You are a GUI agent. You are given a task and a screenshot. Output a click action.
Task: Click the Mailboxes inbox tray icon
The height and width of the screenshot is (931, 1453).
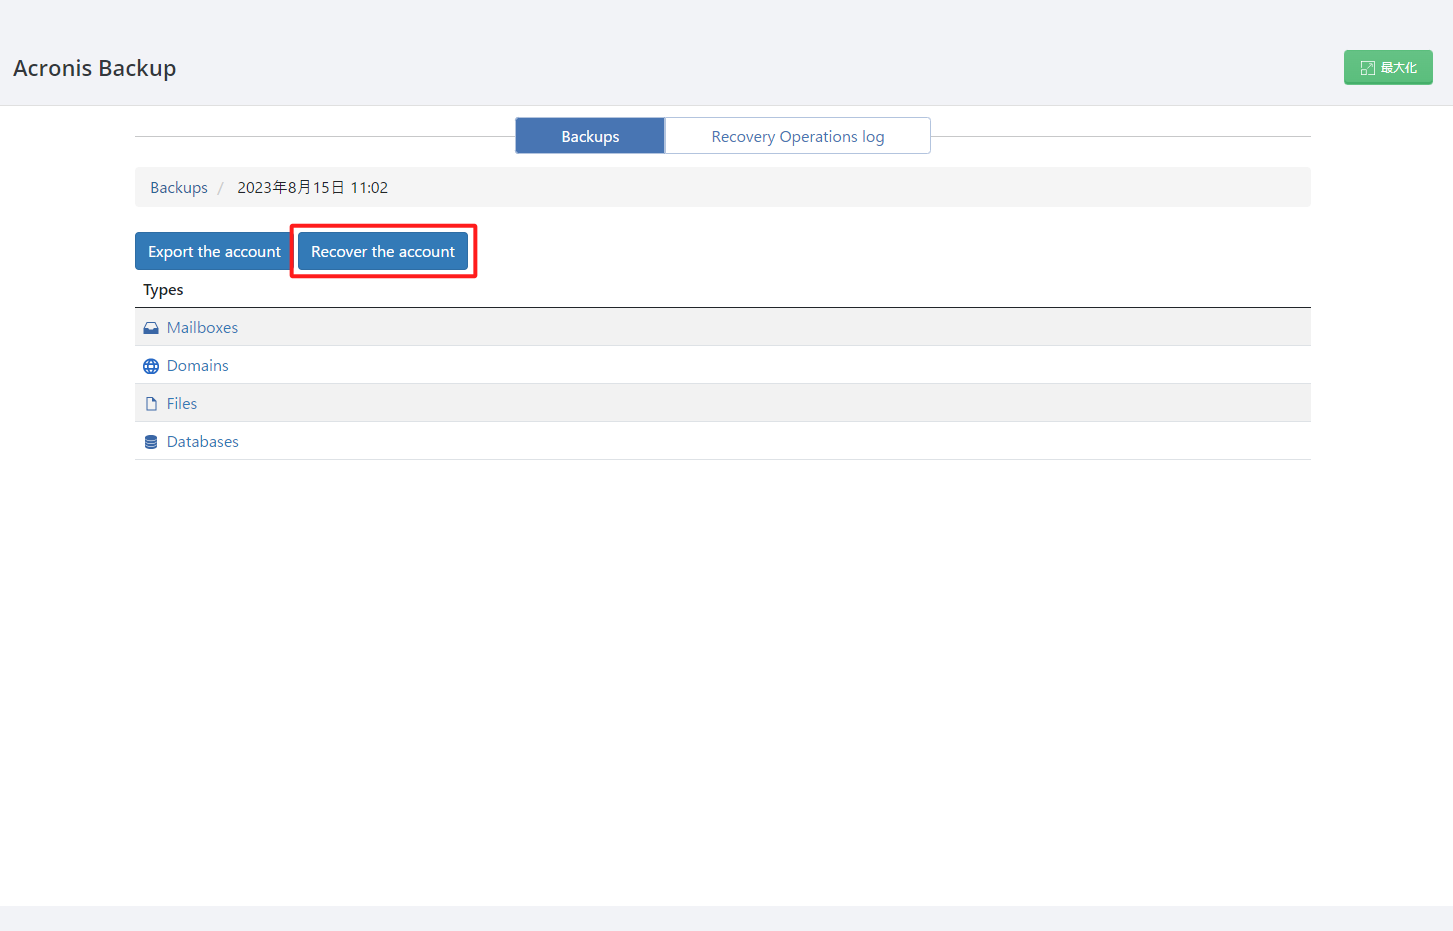[151, 328]
